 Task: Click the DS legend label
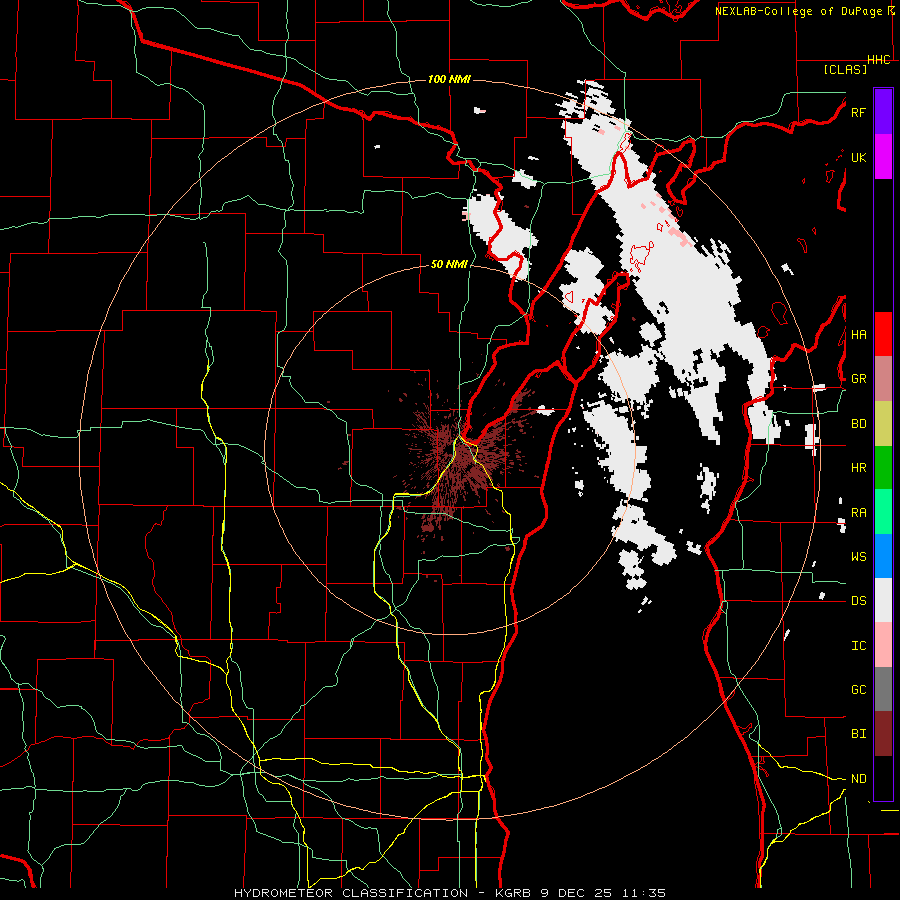click(858, 601)
